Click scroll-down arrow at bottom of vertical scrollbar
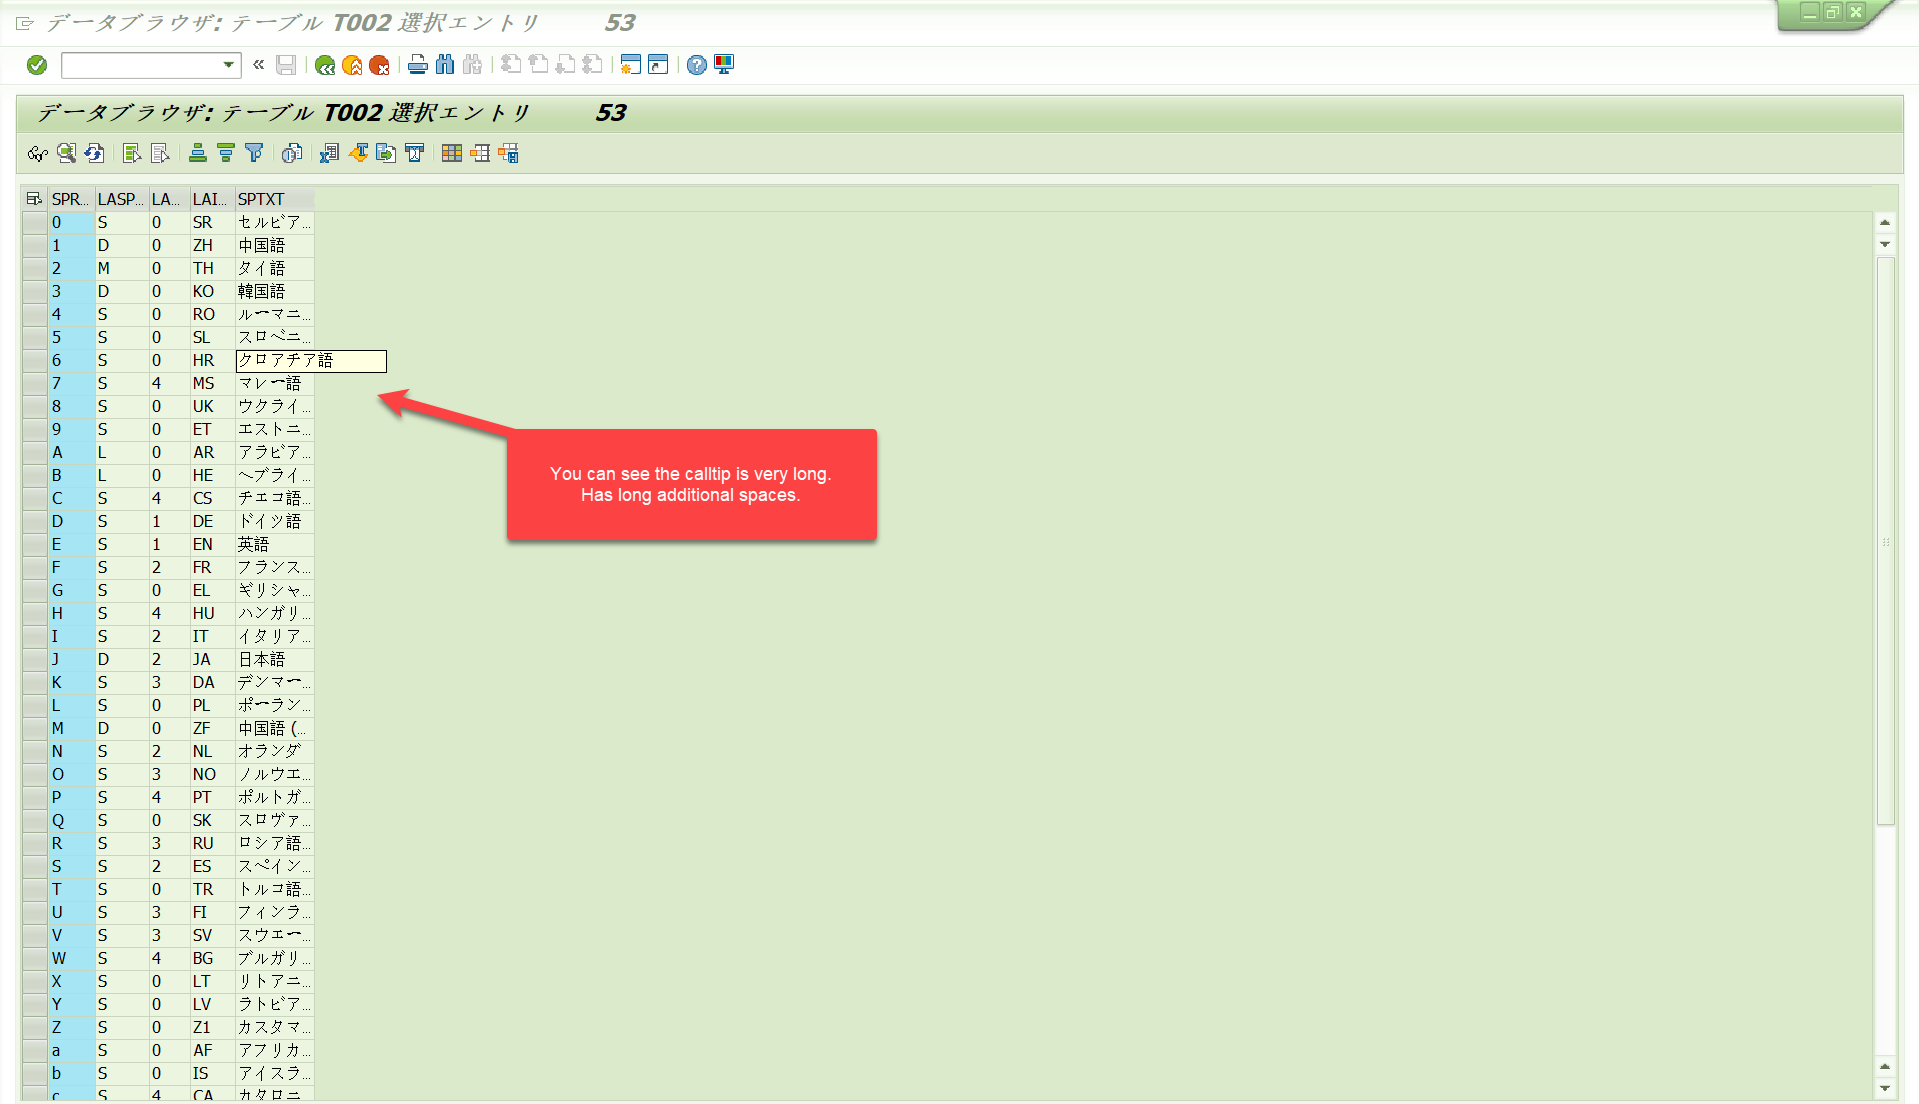Screen dimensions: 1919x1104 click(x=1885, y=1088)
